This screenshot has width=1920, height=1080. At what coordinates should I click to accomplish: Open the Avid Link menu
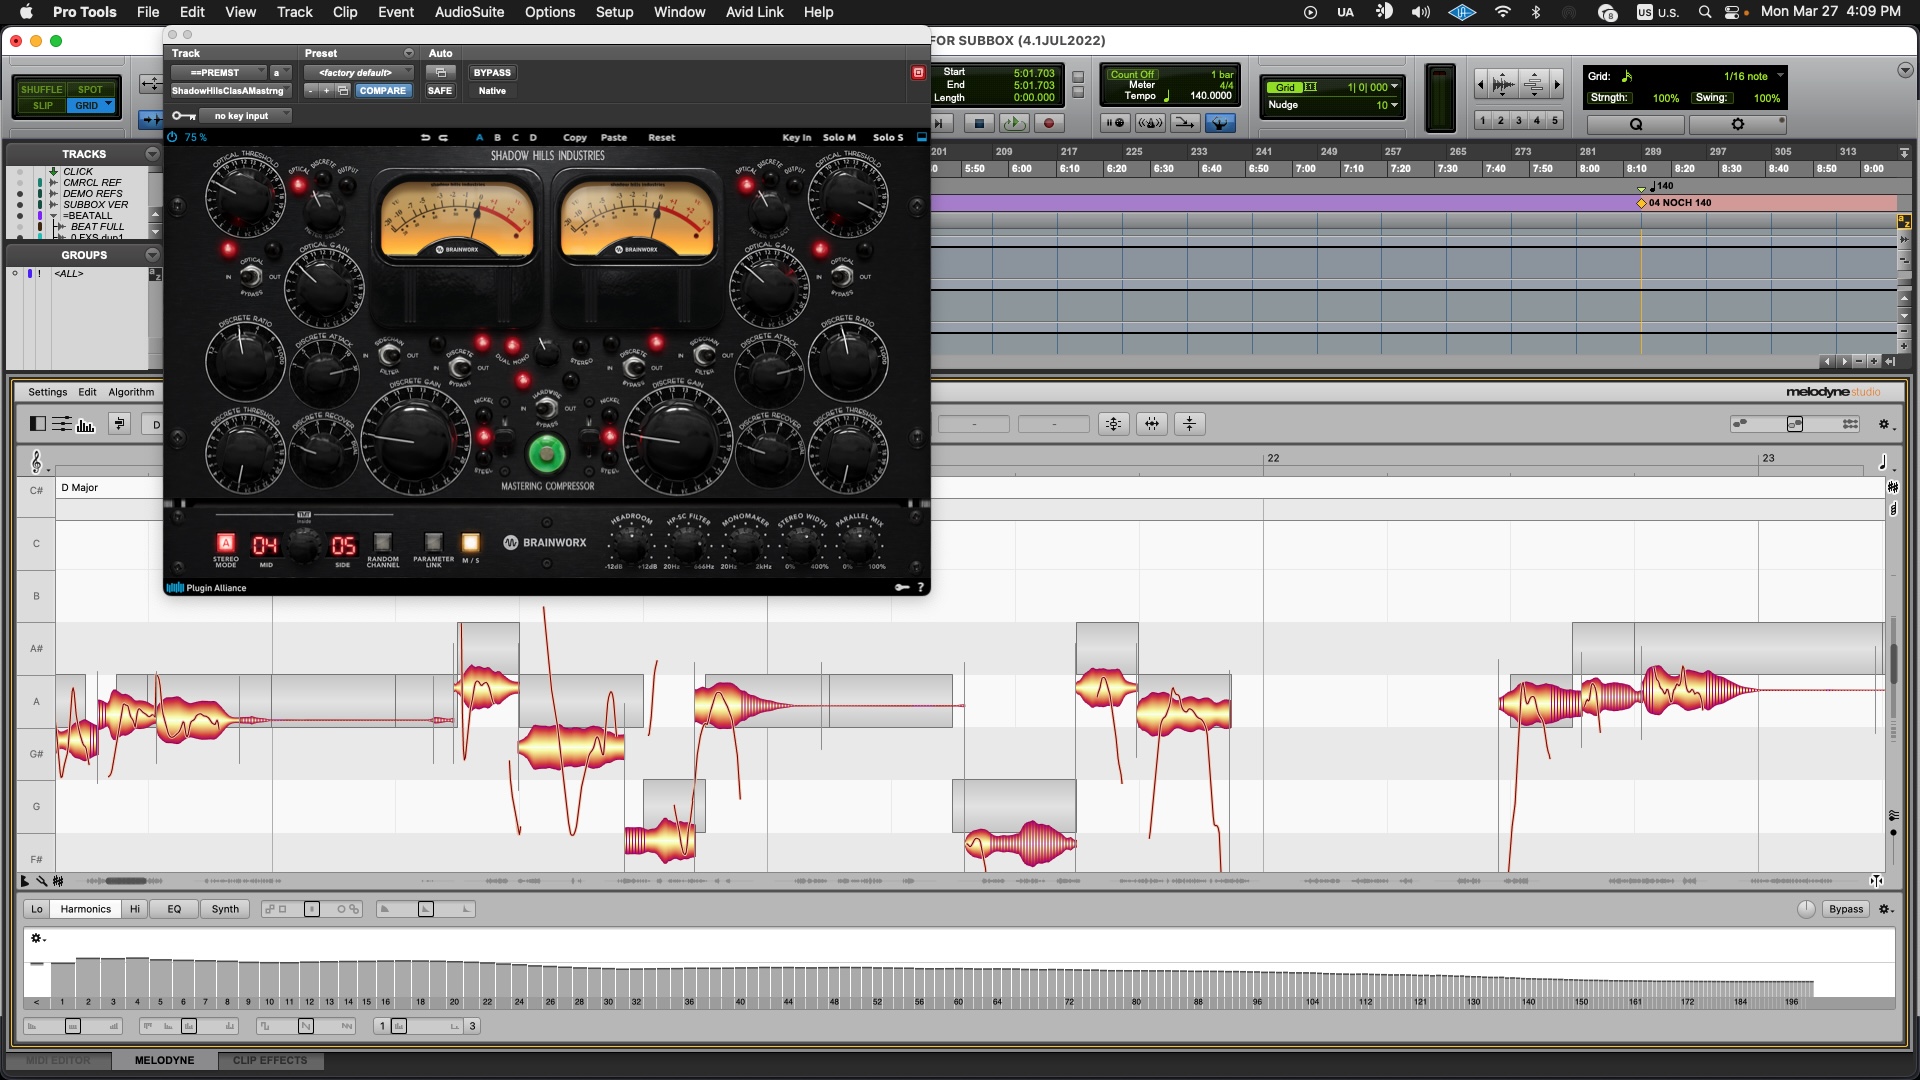click(754, 12)
